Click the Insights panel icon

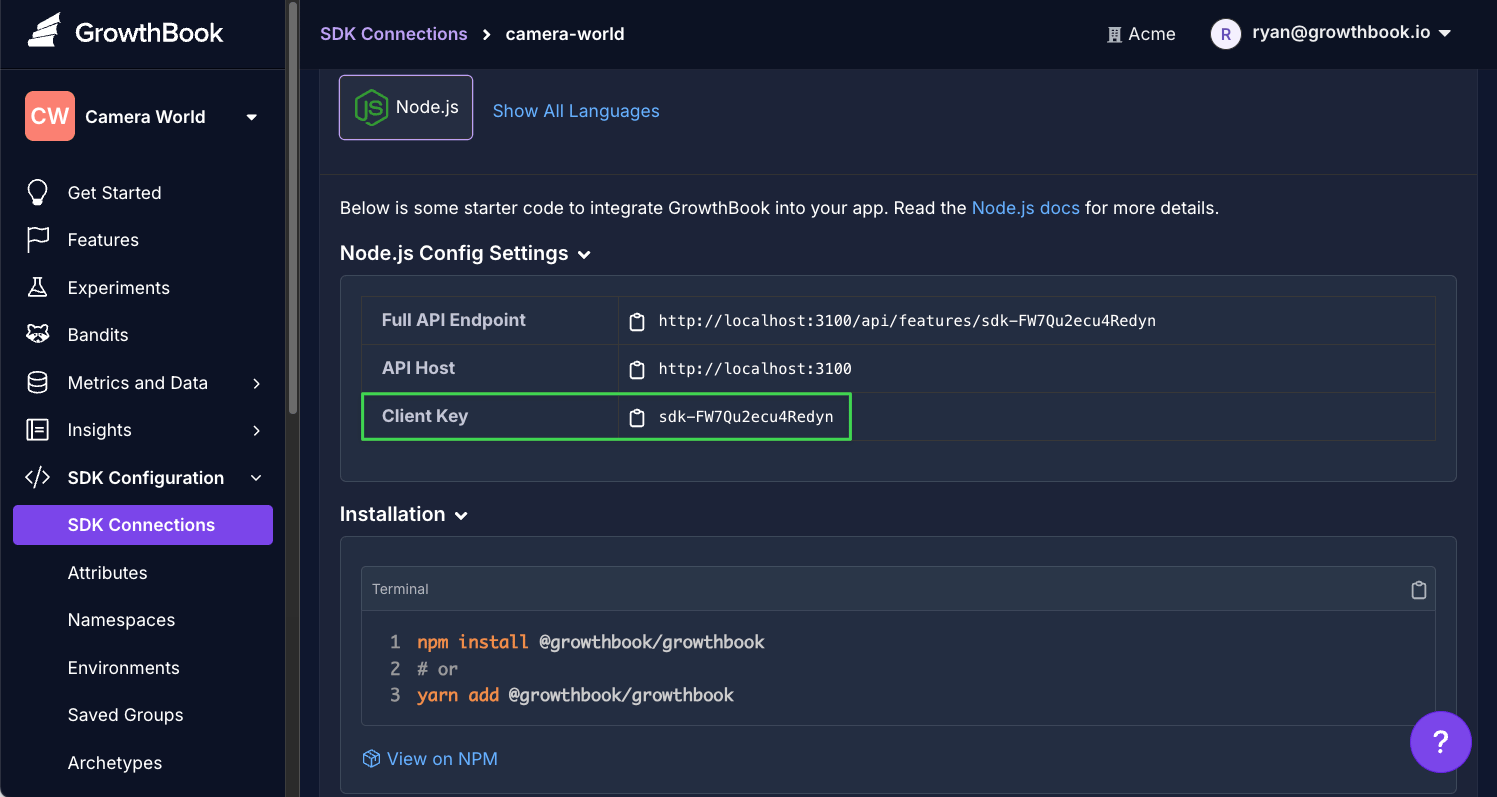point(37,430)
